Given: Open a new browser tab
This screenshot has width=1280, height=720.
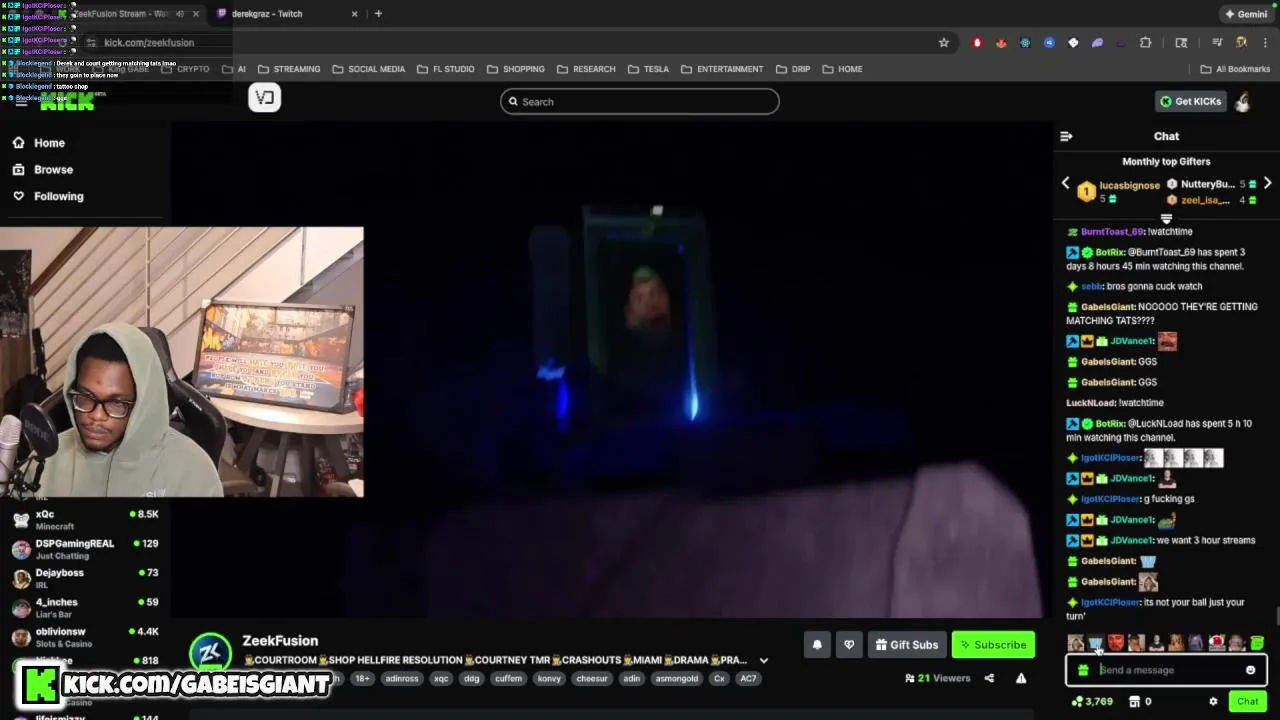Looking at the screenshot, I should pyautogui.click(x=378, y=14).
